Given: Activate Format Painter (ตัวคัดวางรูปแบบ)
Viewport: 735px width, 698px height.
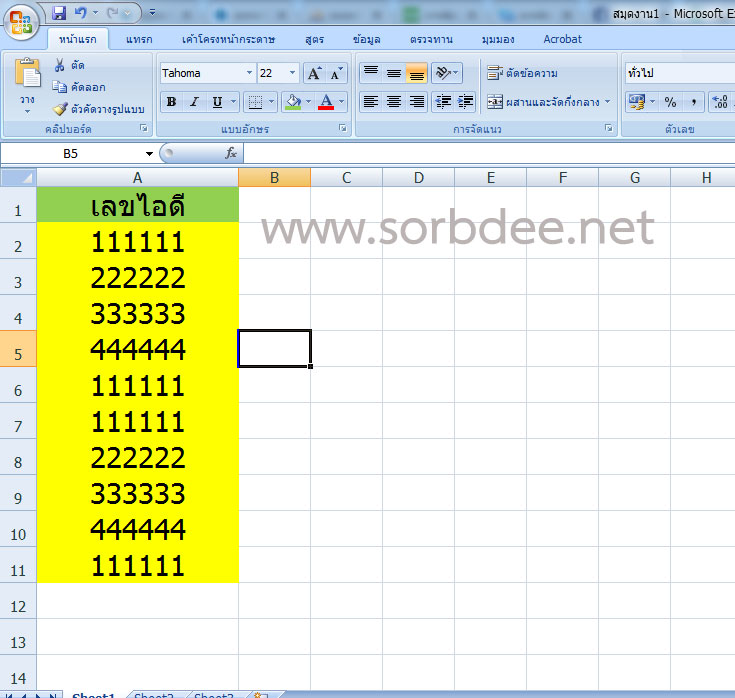Looking at the screenshot, I should (98, 109).
